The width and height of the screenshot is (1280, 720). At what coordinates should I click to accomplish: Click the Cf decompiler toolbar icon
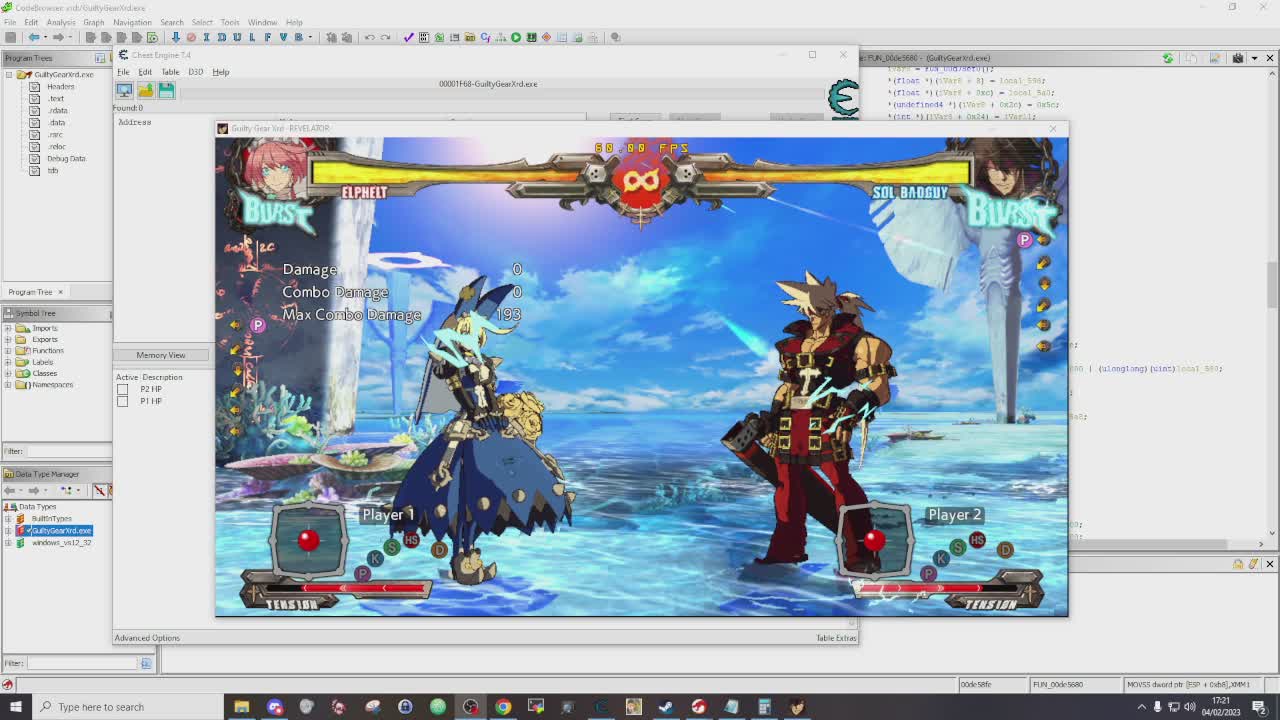(x=485, y=37)
